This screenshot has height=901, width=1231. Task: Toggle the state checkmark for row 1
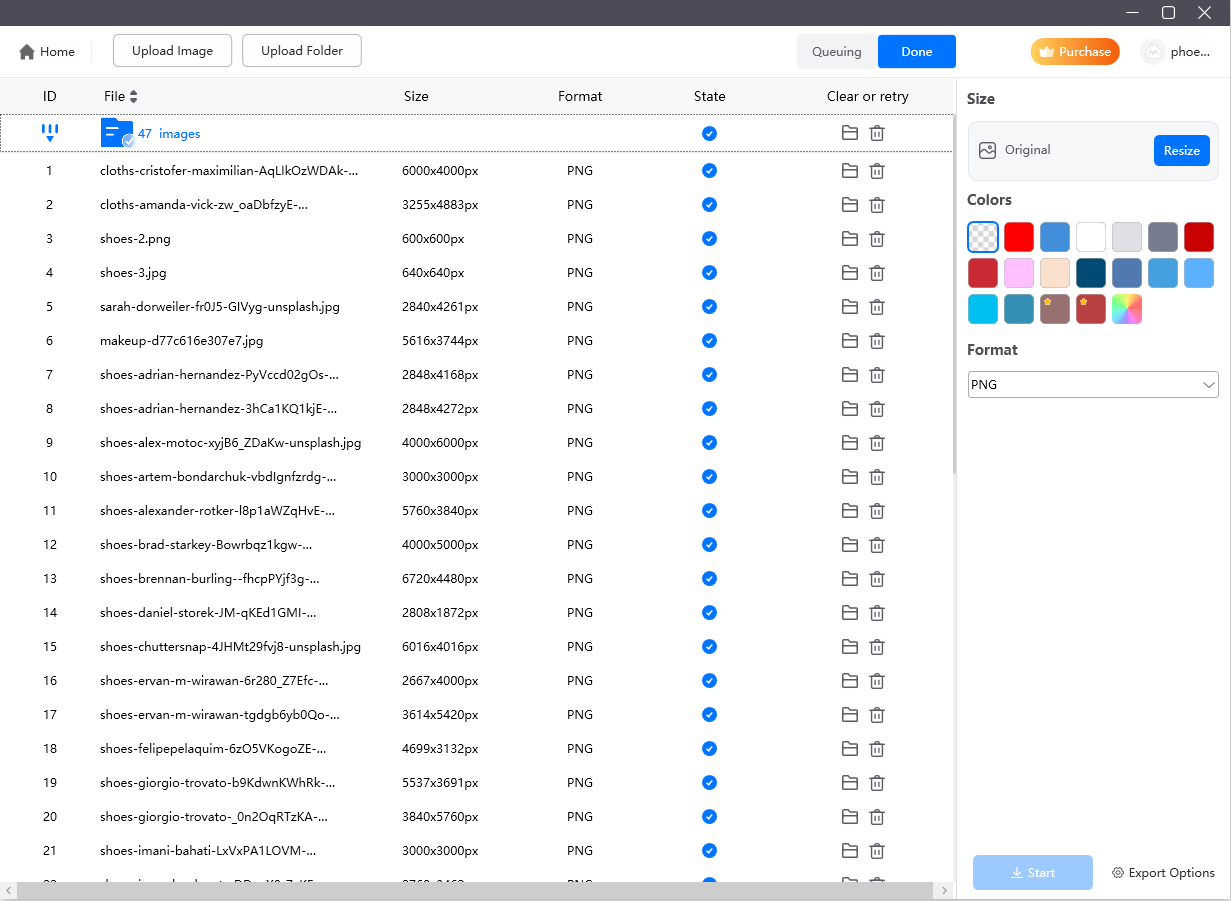(709, 171)
